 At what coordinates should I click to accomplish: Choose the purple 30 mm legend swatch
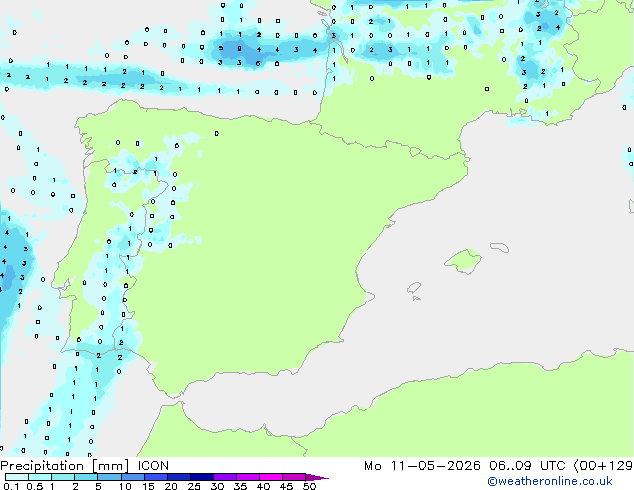[x=225, y=477]
